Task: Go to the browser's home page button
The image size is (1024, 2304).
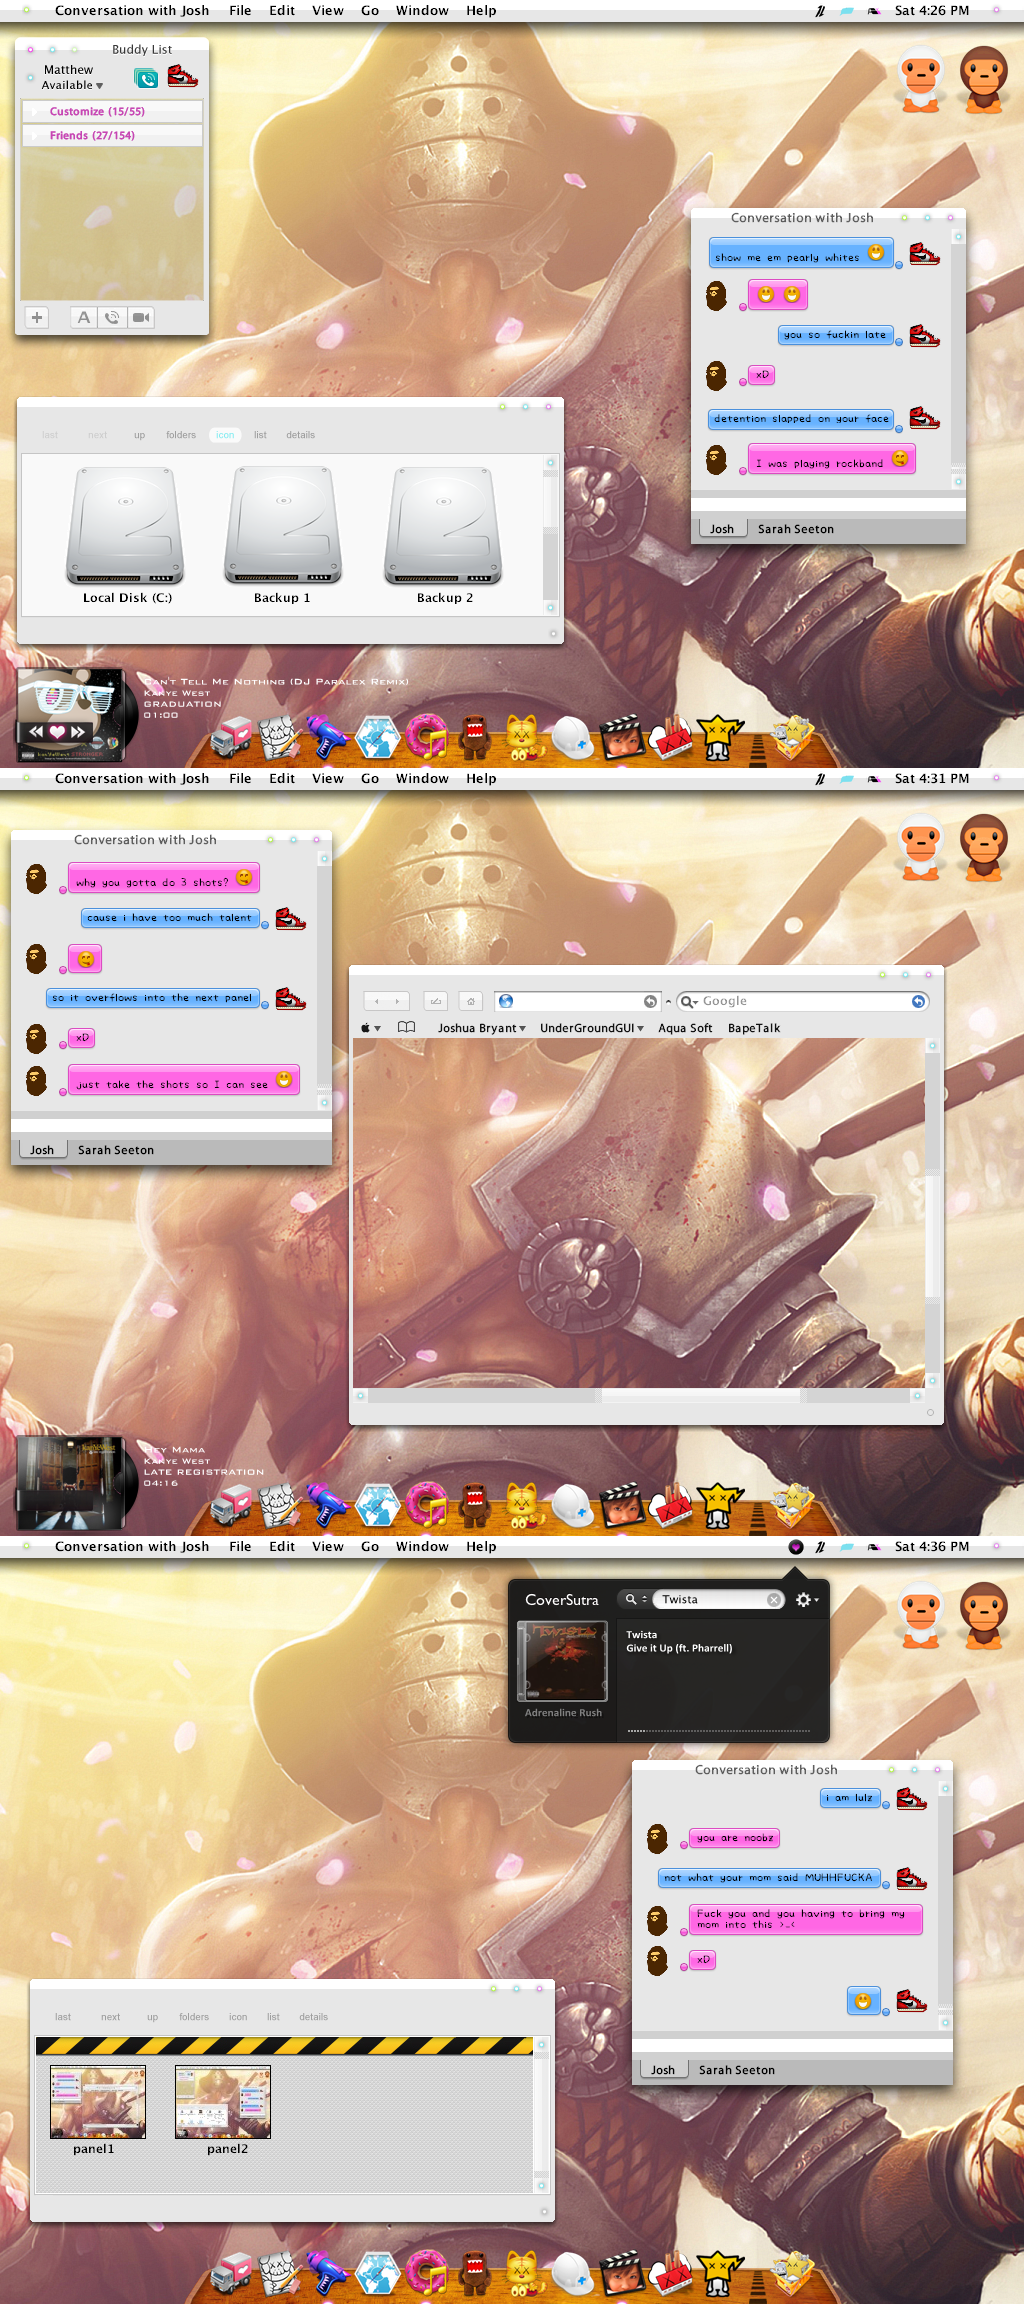Action: [470, 1001]
